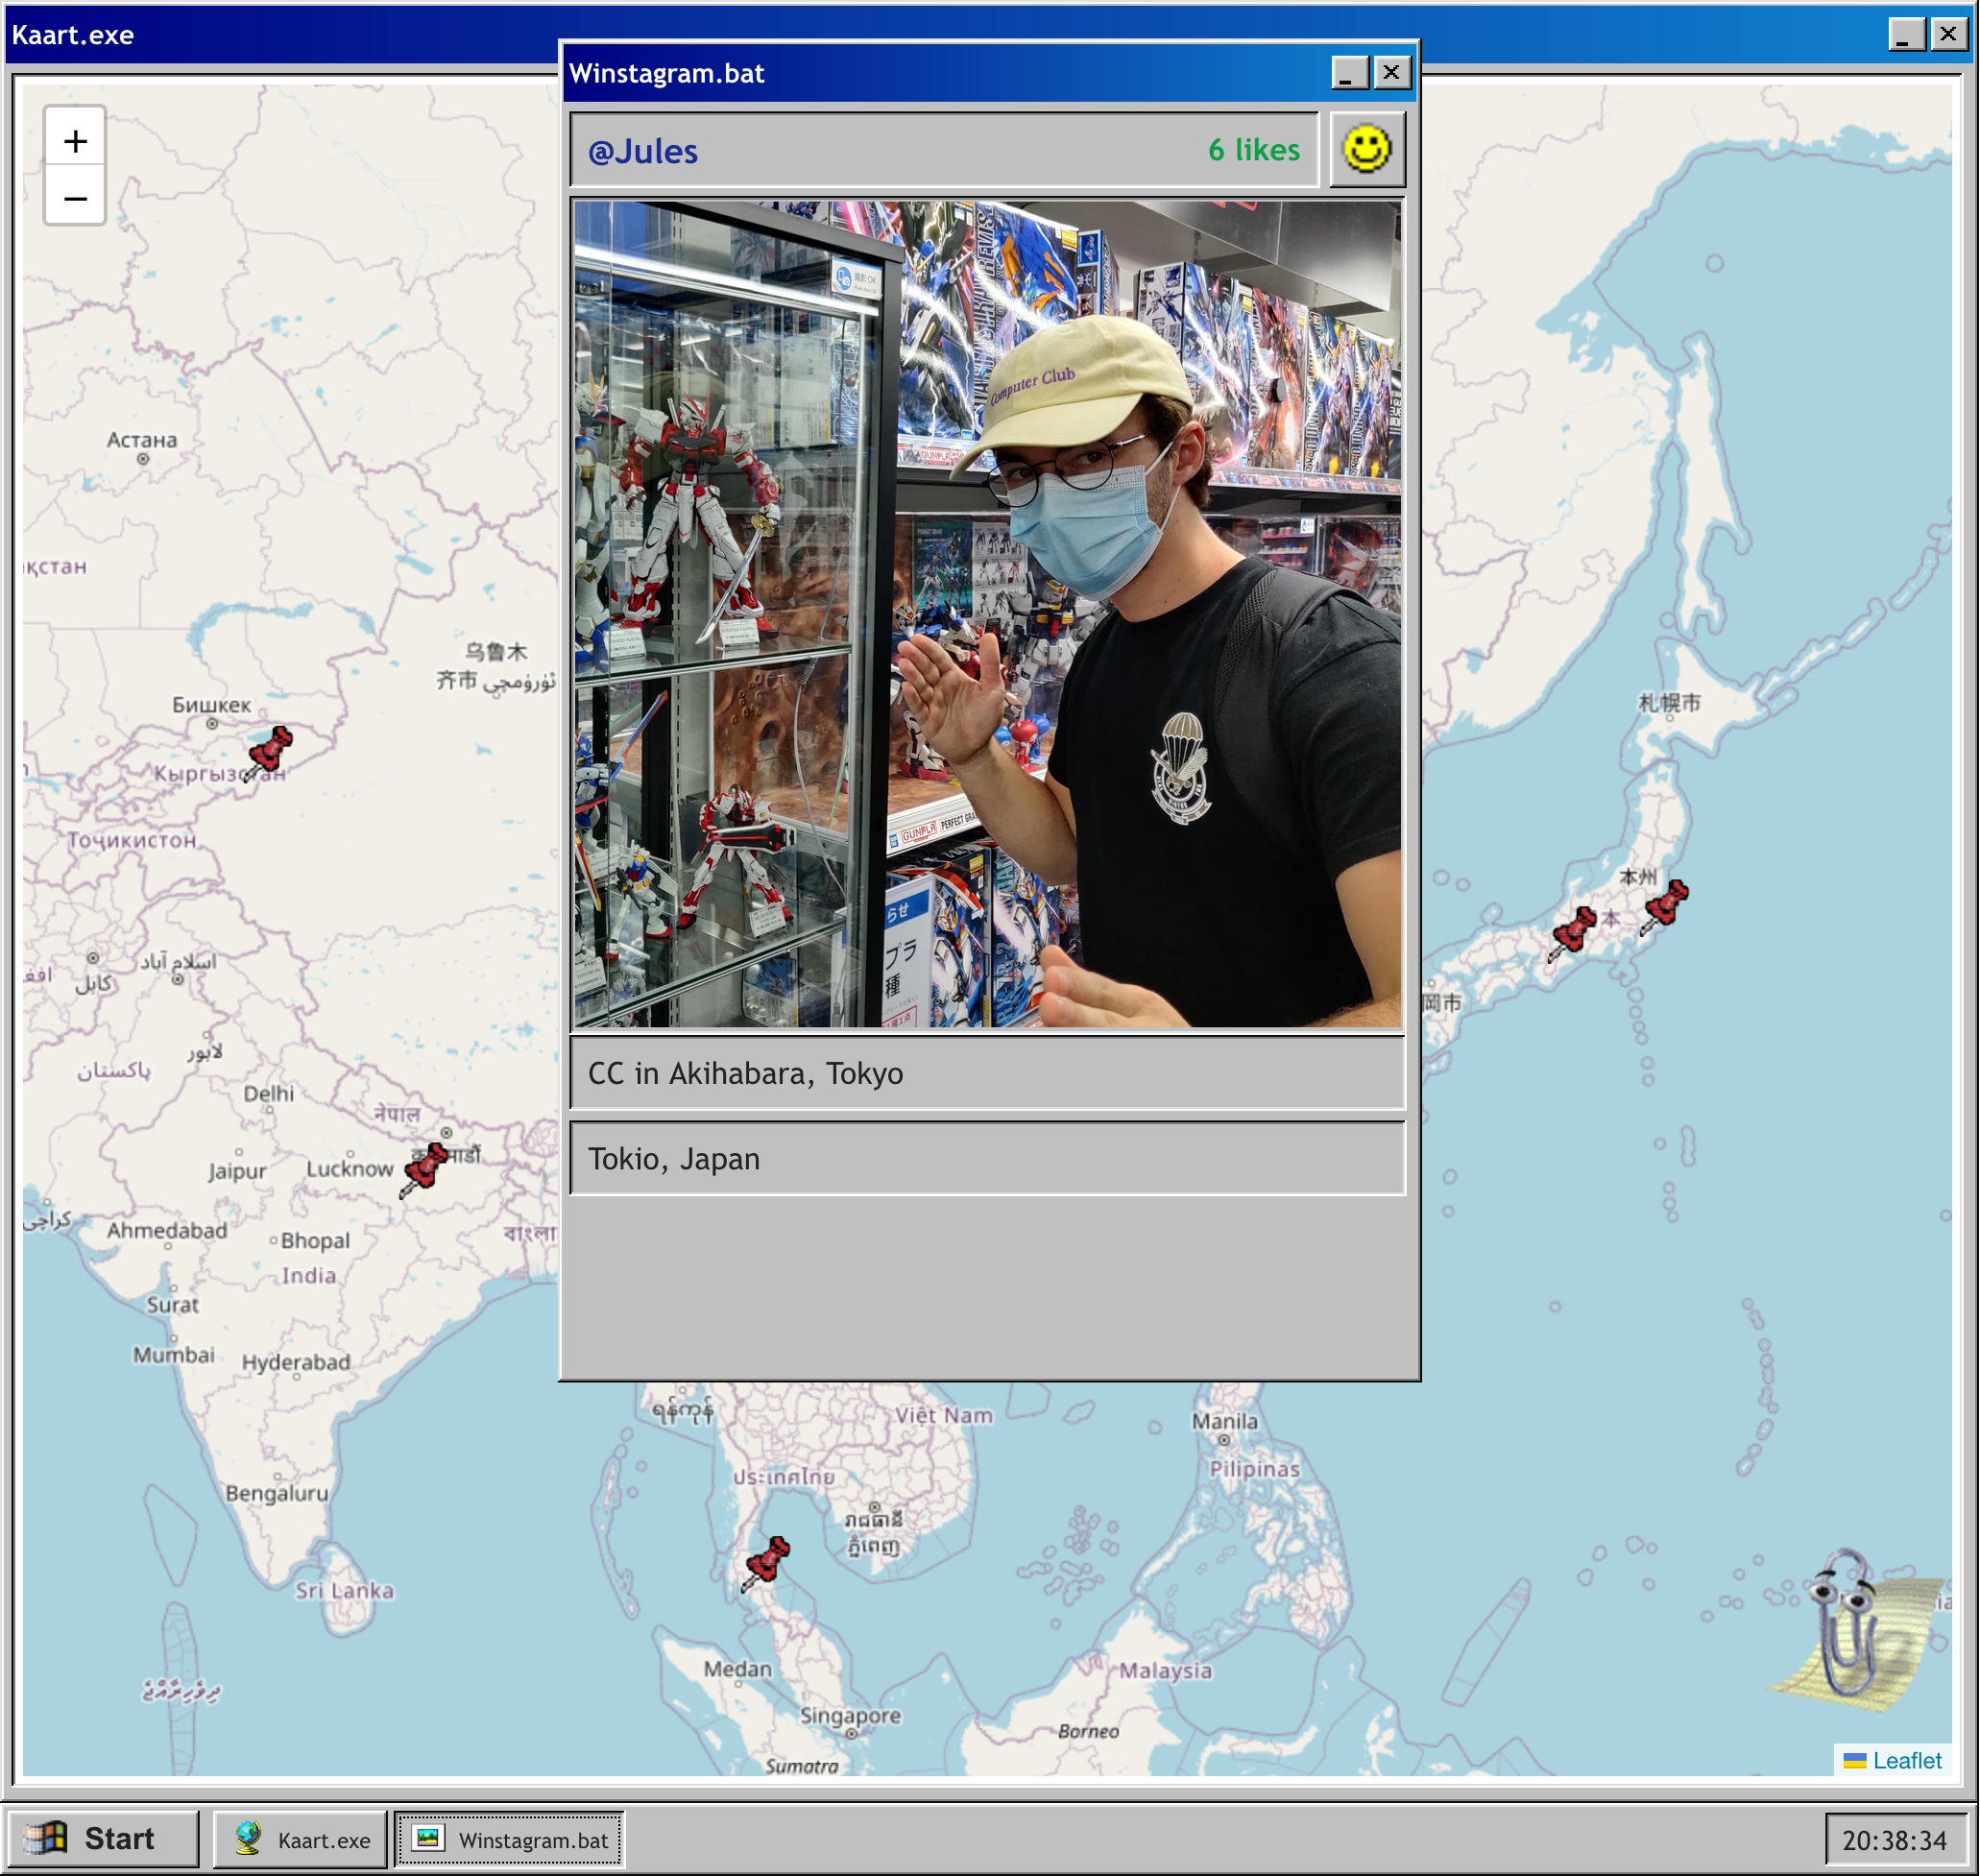Click the Windows logo on Start button
This screenshot has height=1876, width=1980.
(46, 1838)
